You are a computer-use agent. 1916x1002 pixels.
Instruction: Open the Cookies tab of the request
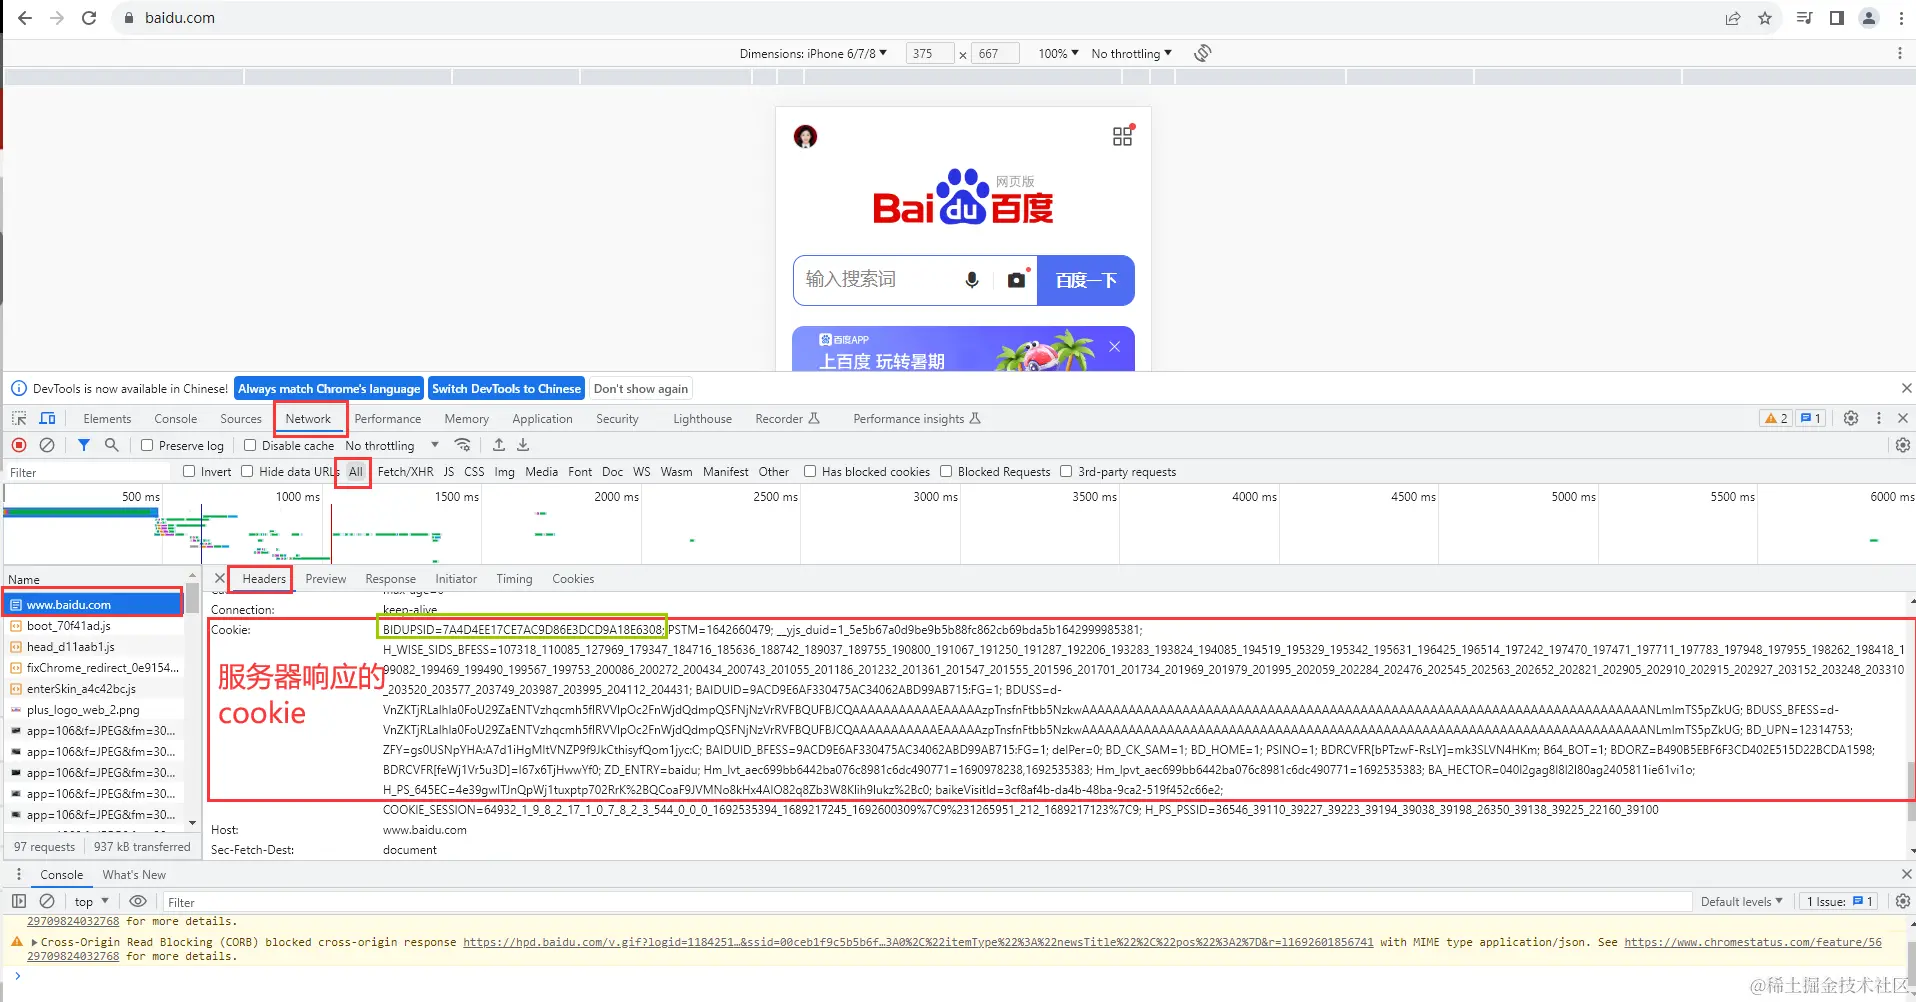pos(573,578)
